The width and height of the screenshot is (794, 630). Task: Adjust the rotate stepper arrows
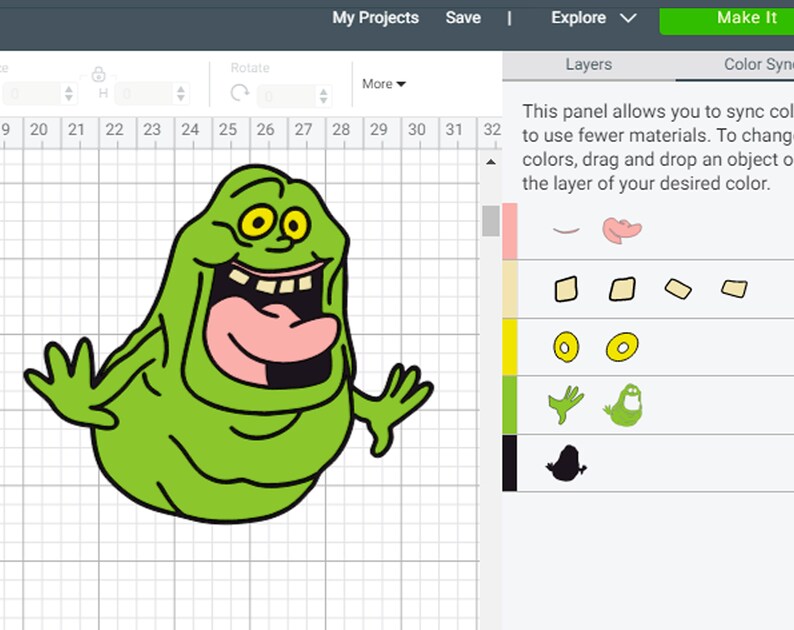324,95
